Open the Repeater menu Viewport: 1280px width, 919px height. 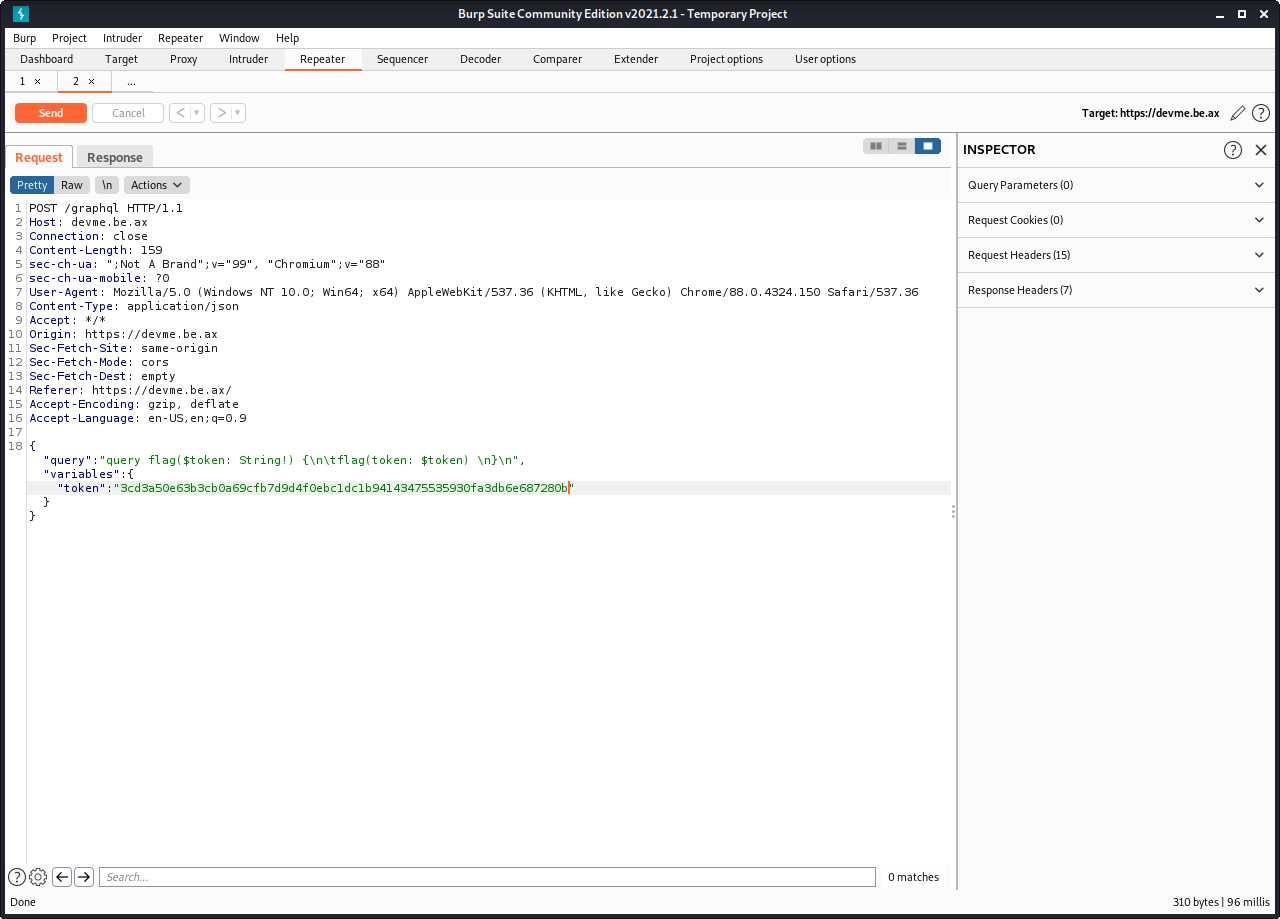pyautogui.click(x=181, y=38)
